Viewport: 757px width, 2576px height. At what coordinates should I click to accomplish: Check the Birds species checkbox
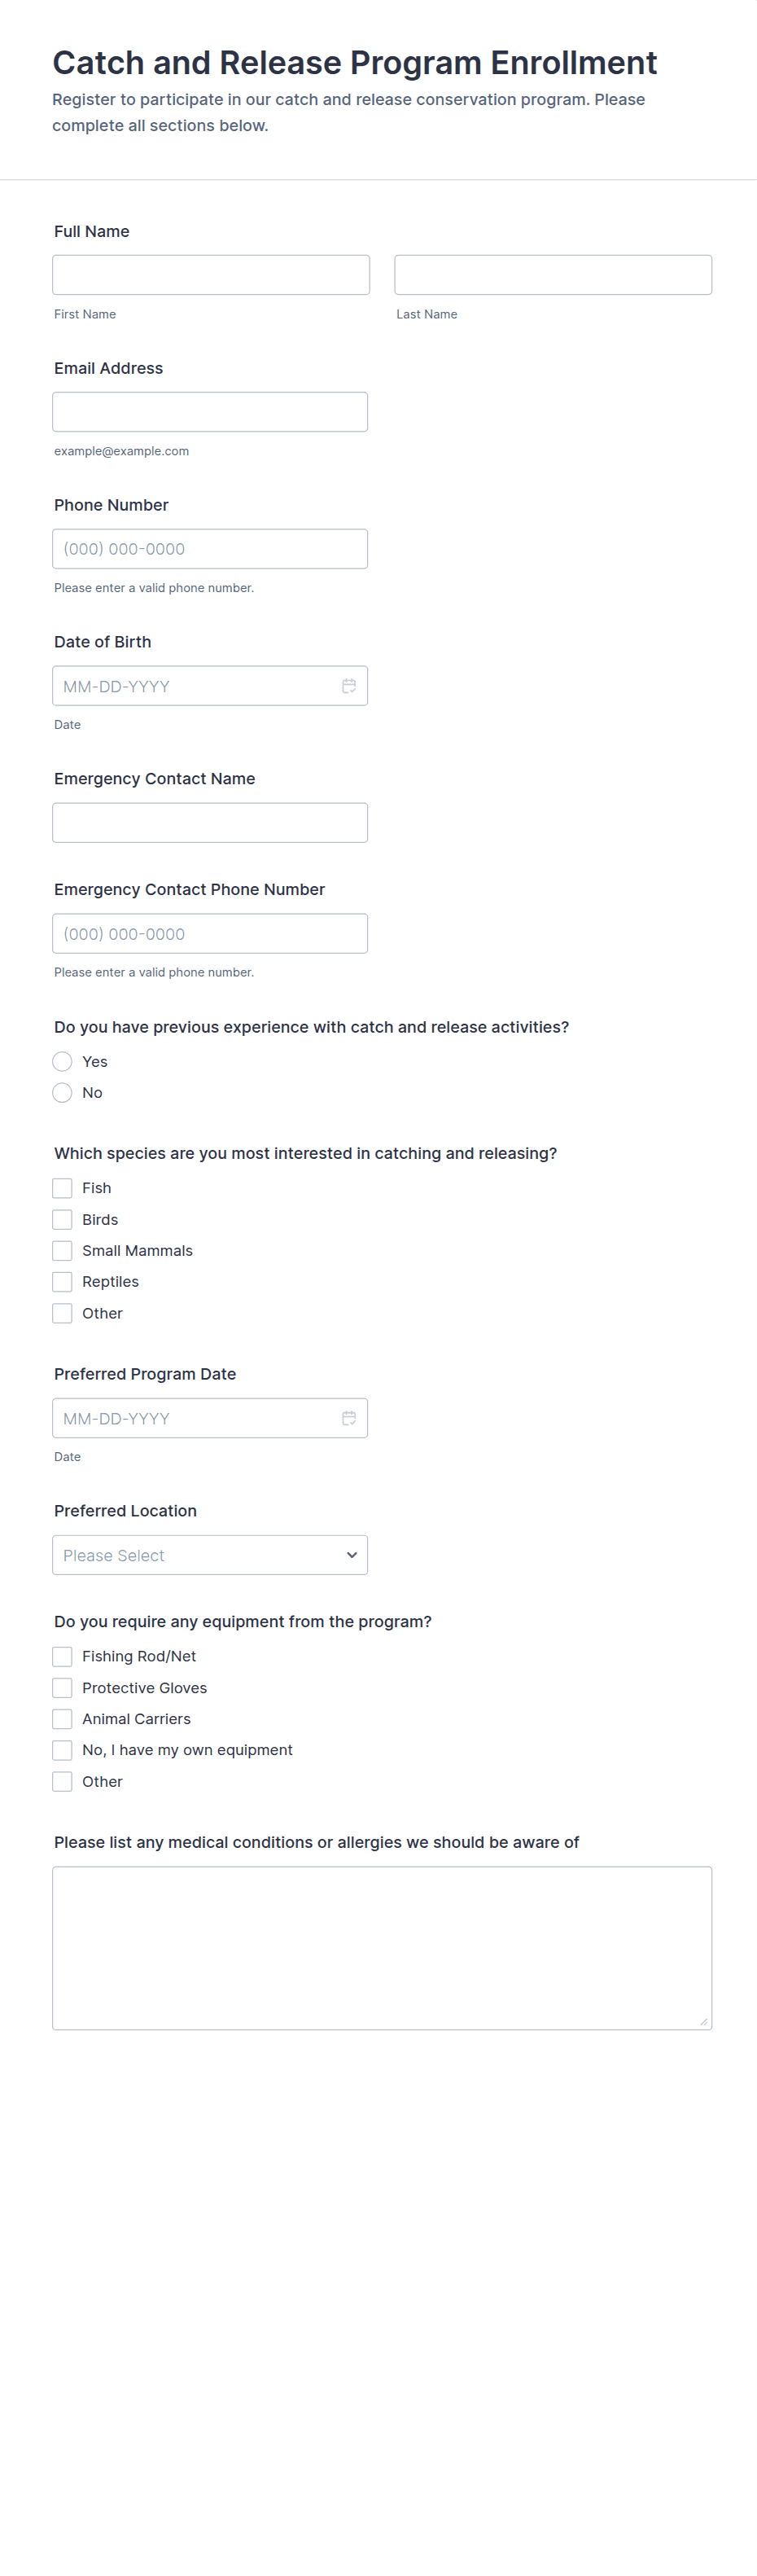[62, 1219]
